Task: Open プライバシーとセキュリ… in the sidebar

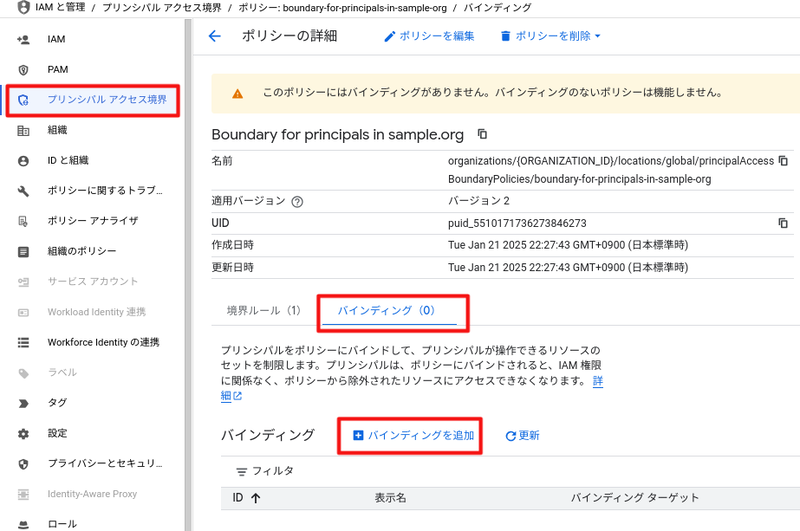Action: pyautogui.click(x=105, y=463)
